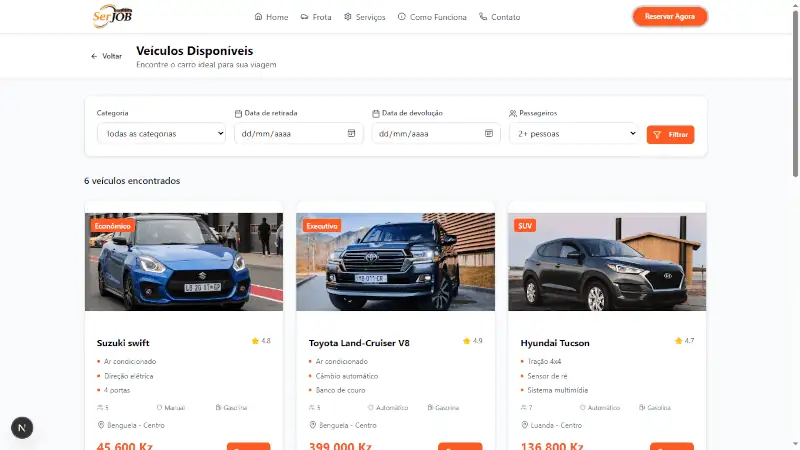The image size is (800, 450).
Task: Click the SUV category badge
Action: tap(525, 226)
